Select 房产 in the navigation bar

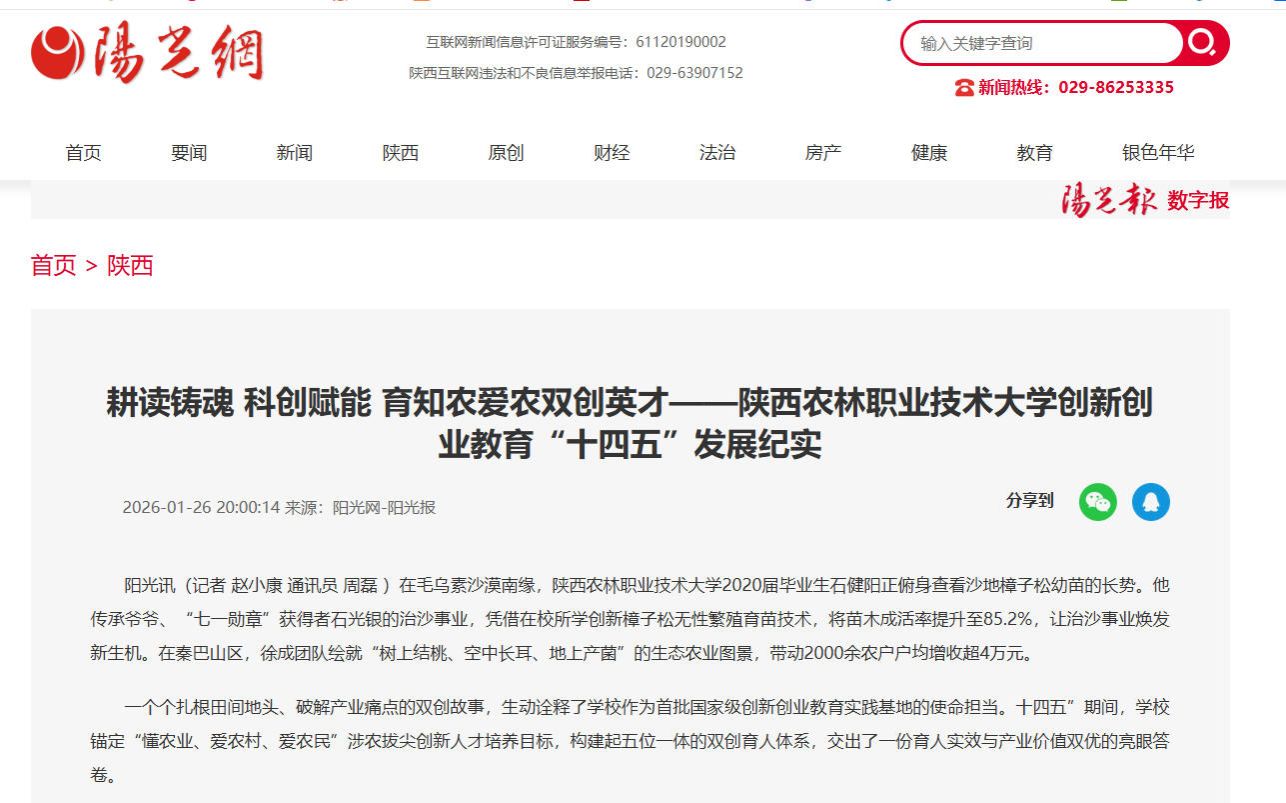click(x=823, y=153)
